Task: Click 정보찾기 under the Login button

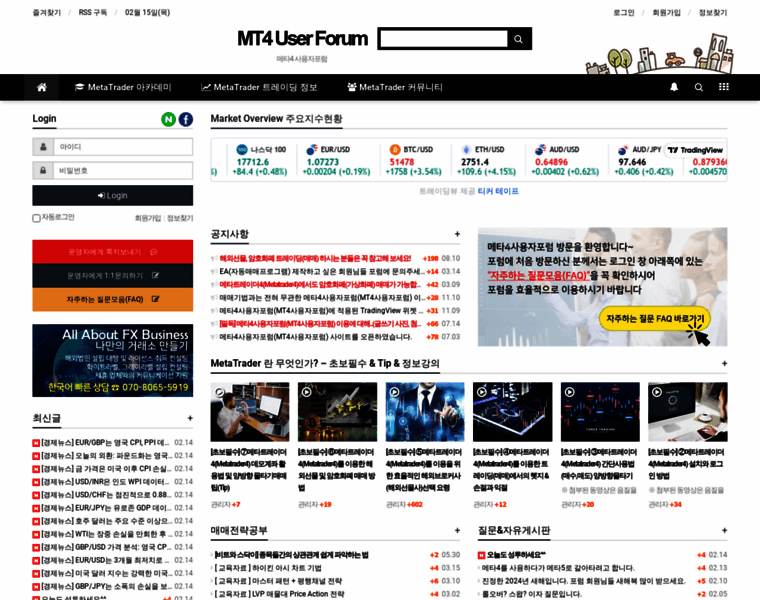Action: 180,219
